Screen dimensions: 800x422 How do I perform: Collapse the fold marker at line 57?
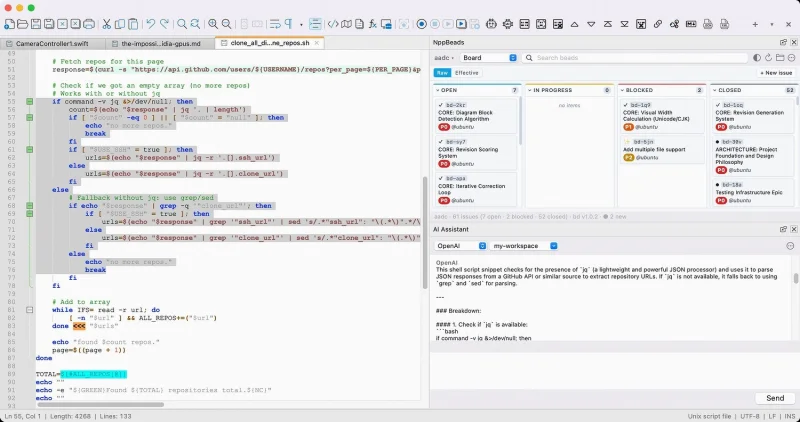click(x=30, y=117)
